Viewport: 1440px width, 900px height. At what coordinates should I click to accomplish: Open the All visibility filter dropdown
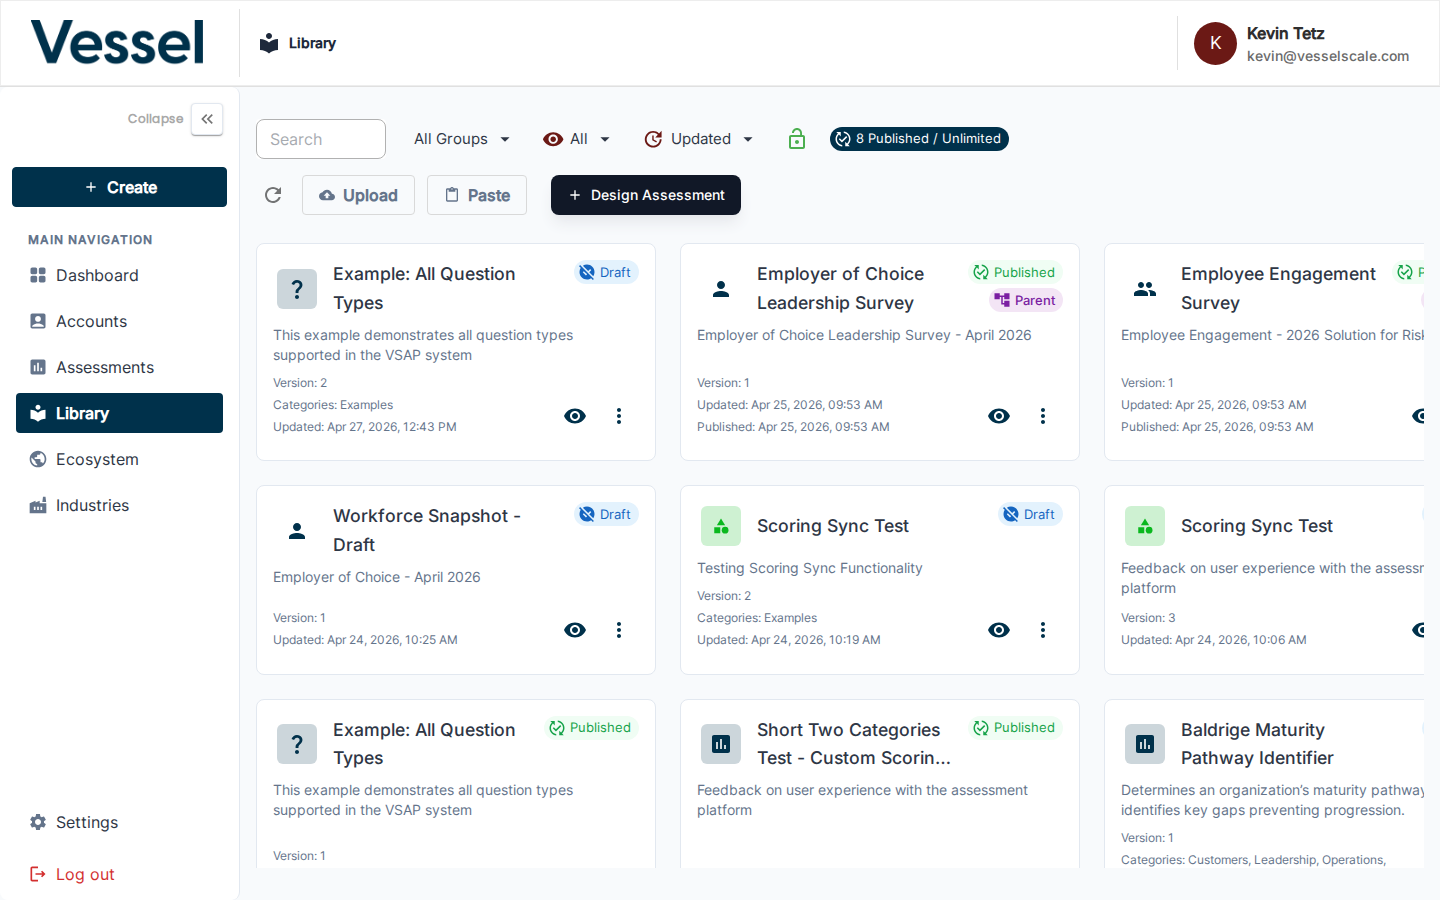click(x=577, y=139)
